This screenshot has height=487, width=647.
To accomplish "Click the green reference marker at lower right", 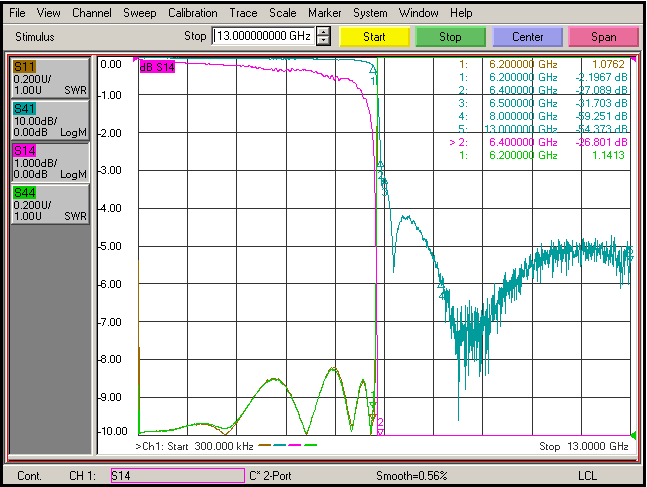I will coord(633,434).
